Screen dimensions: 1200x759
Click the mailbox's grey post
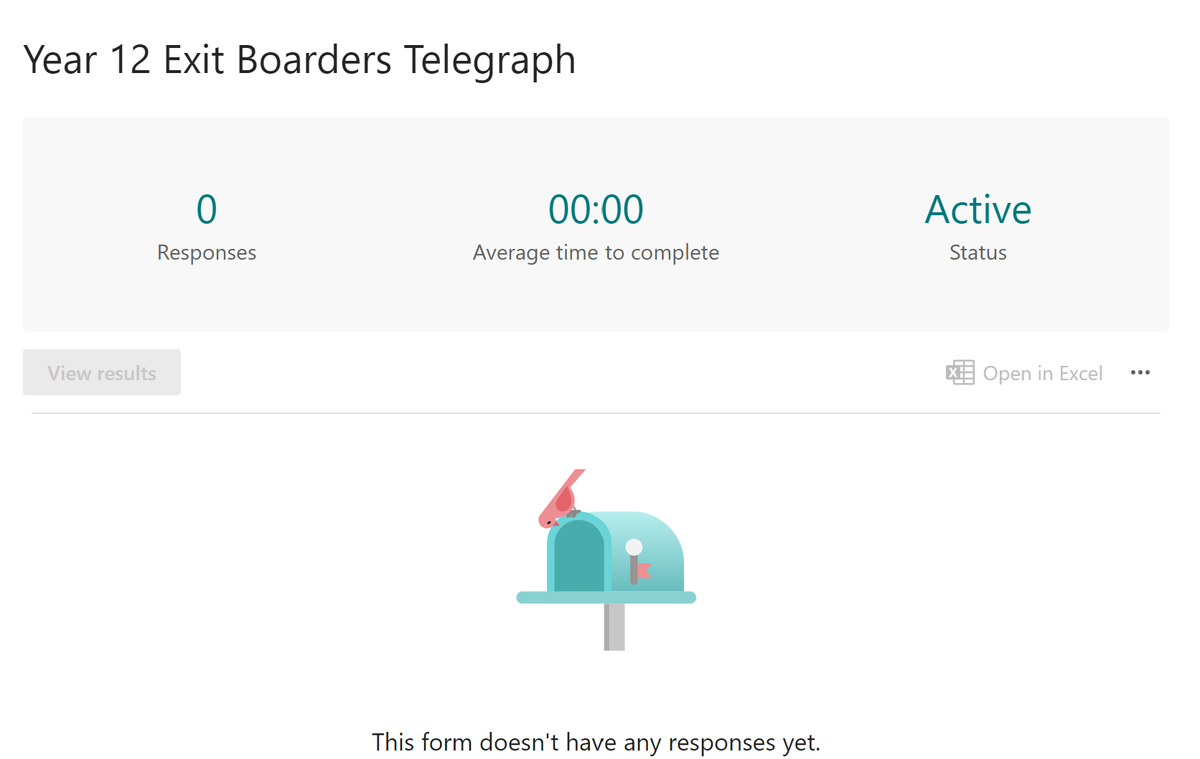coord(614,627)
